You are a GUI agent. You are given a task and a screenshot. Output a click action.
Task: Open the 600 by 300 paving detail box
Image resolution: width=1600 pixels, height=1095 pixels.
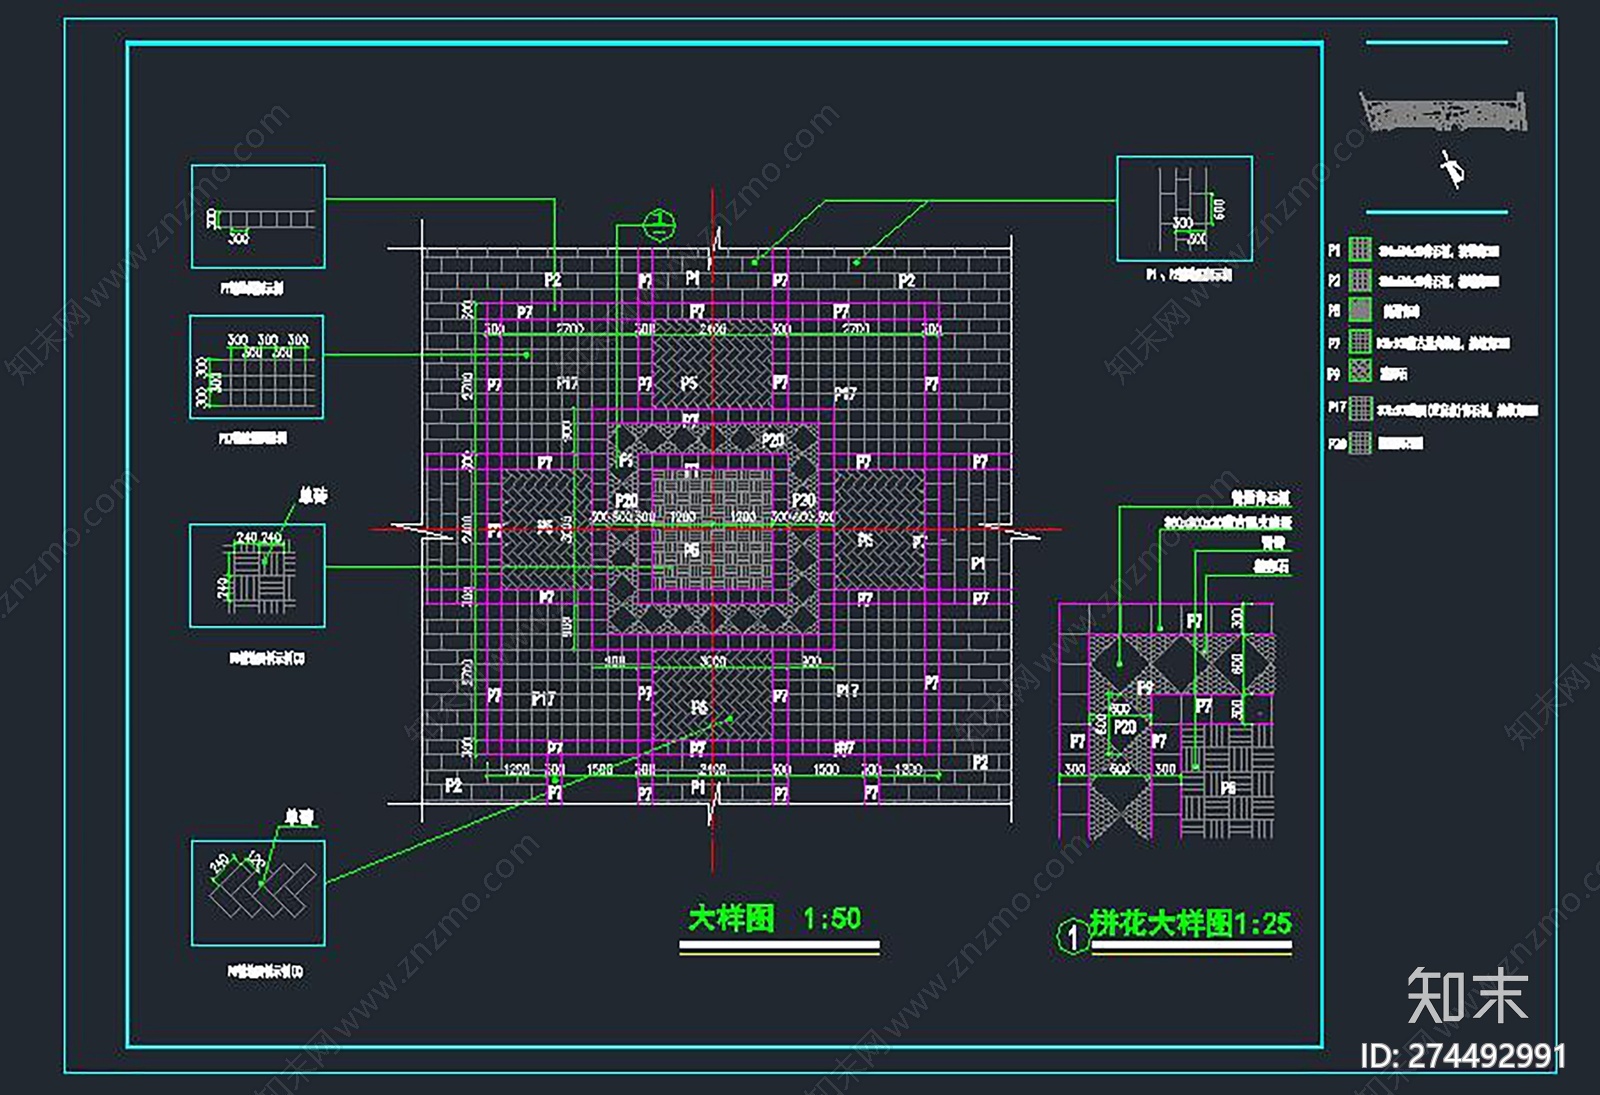pyautogui.click(x=1185, y=209)
